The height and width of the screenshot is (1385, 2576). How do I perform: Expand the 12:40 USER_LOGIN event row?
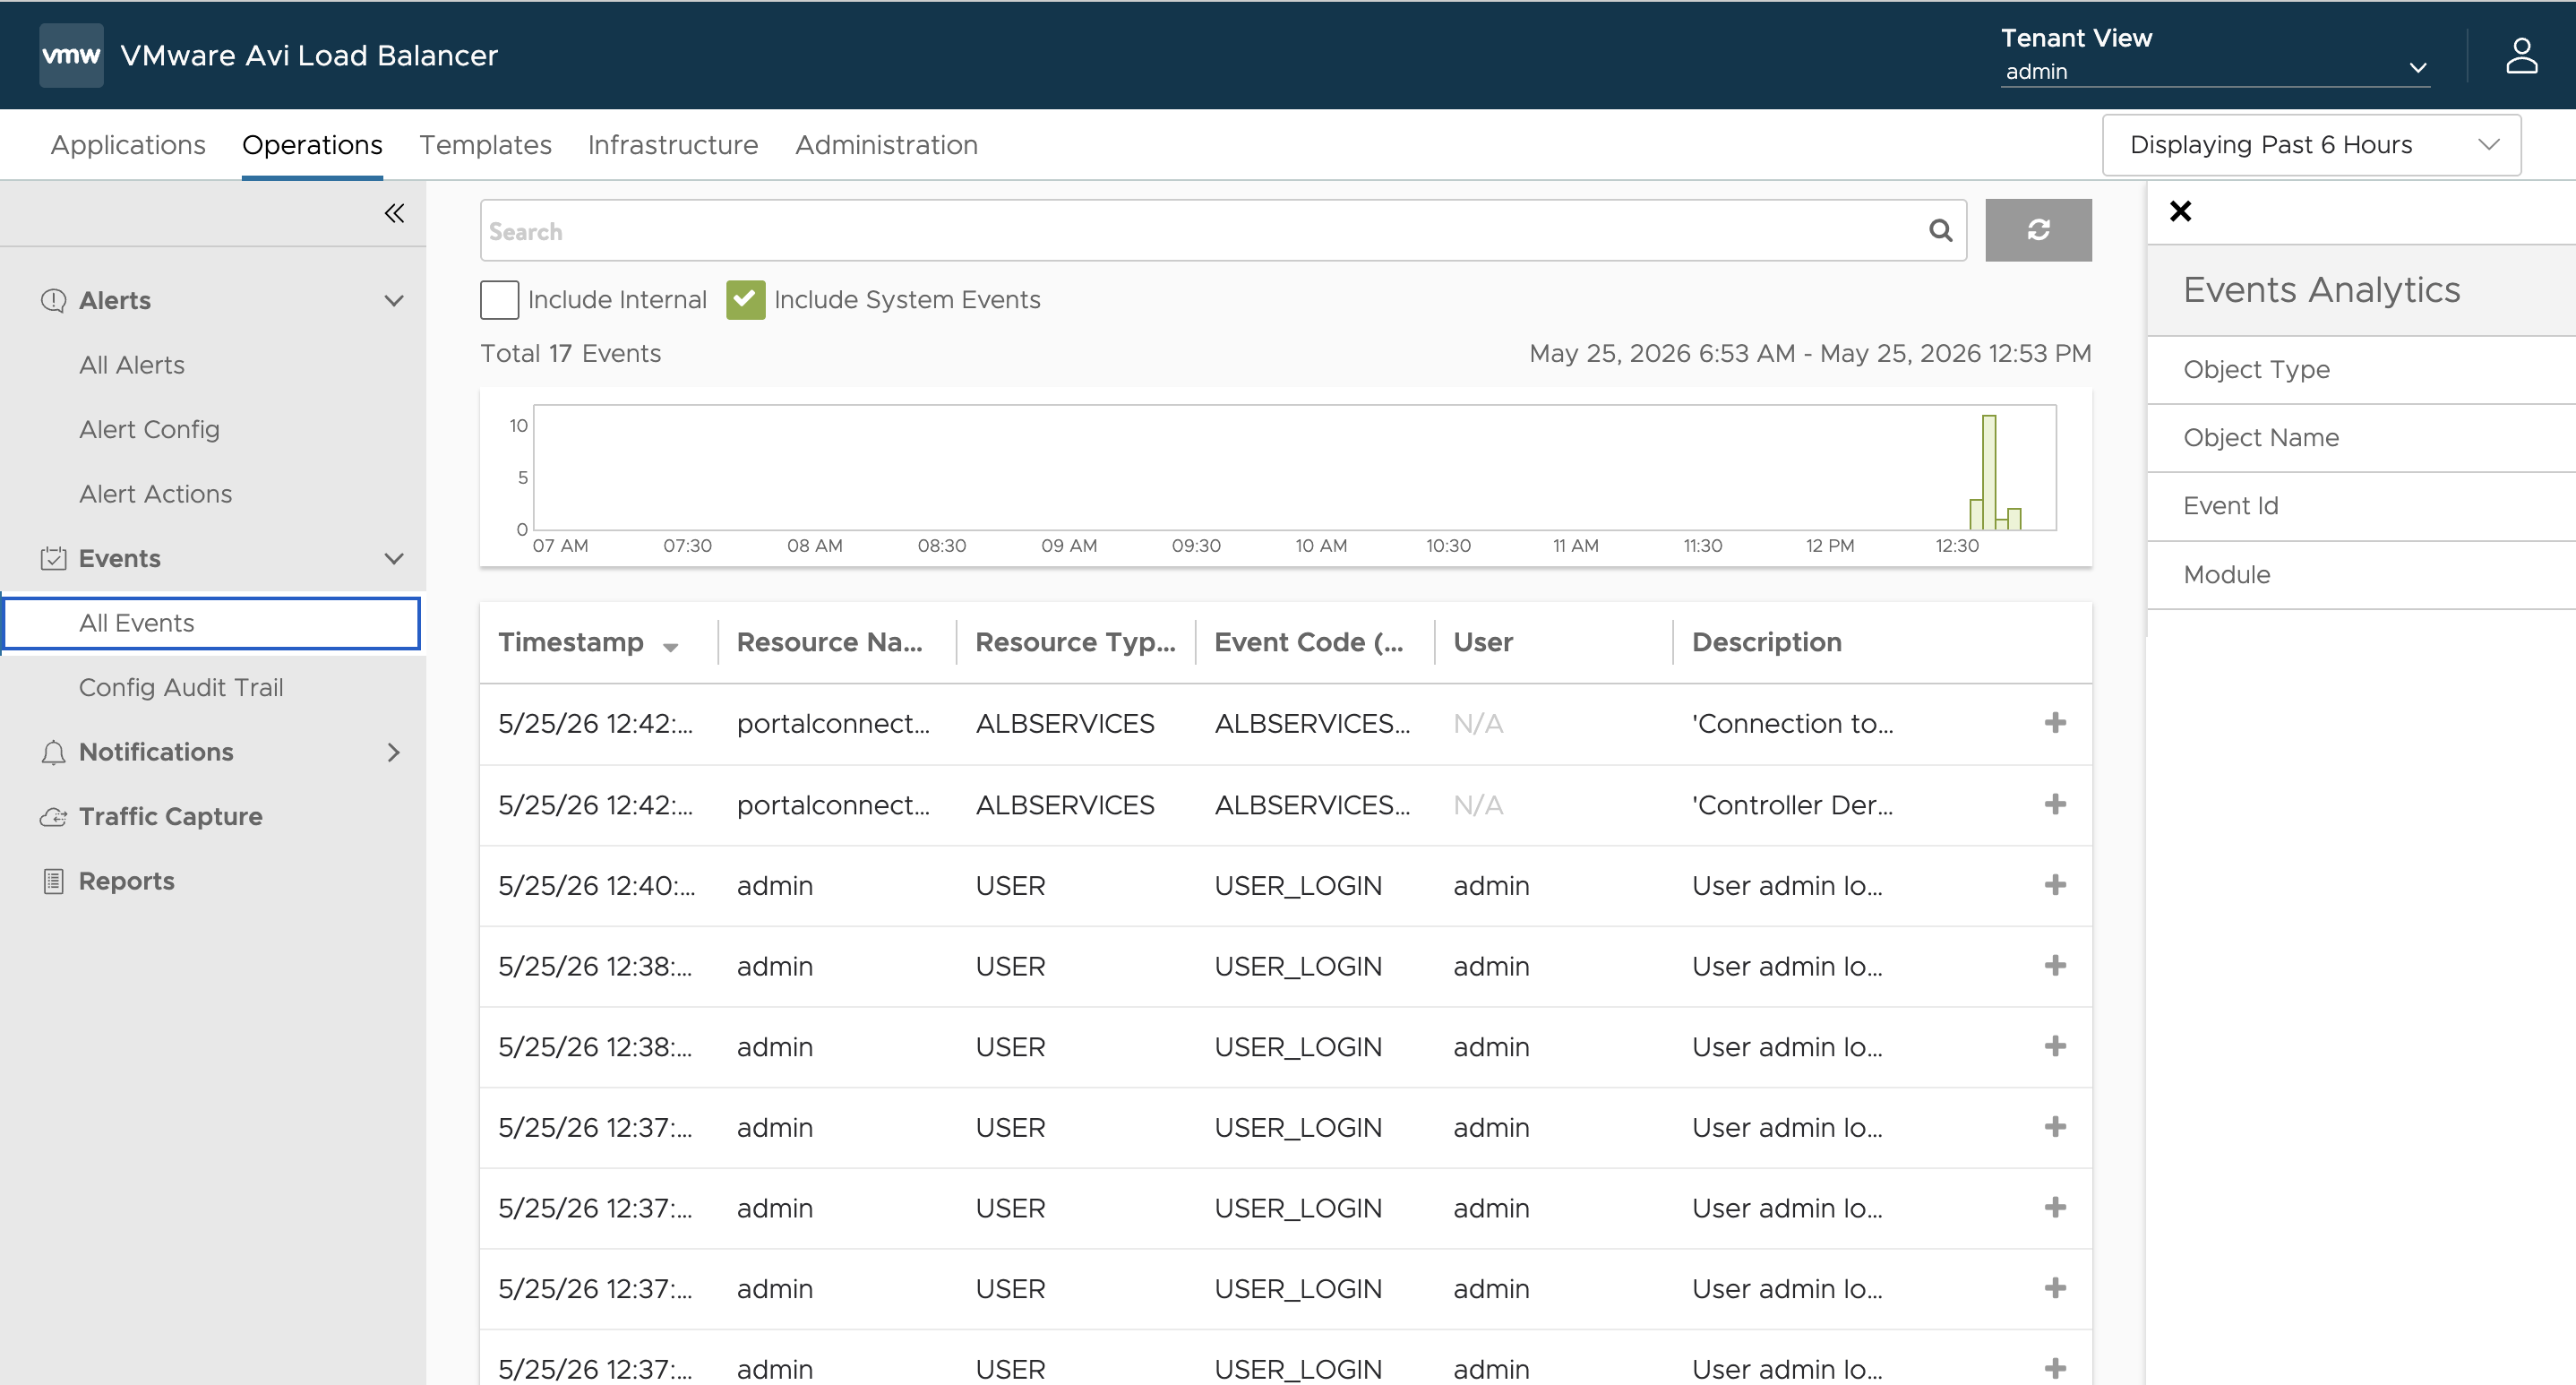point(2055,885)
